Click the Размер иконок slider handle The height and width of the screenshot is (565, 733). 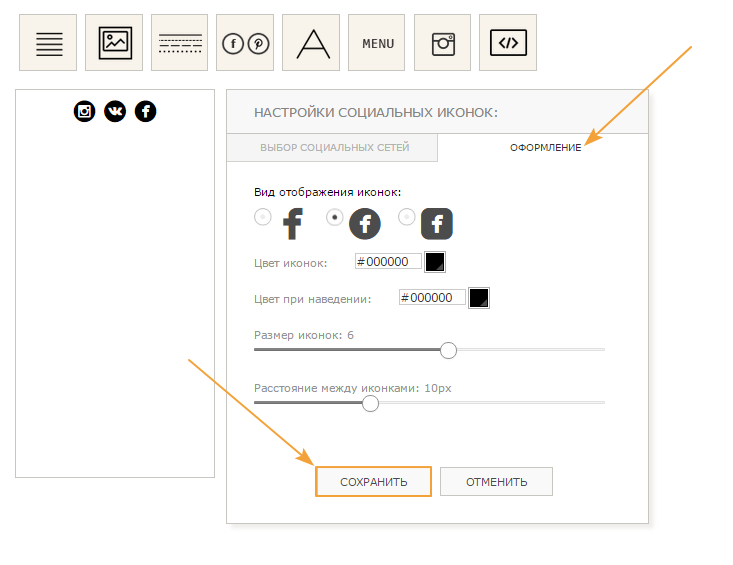(x=448, y=350)
